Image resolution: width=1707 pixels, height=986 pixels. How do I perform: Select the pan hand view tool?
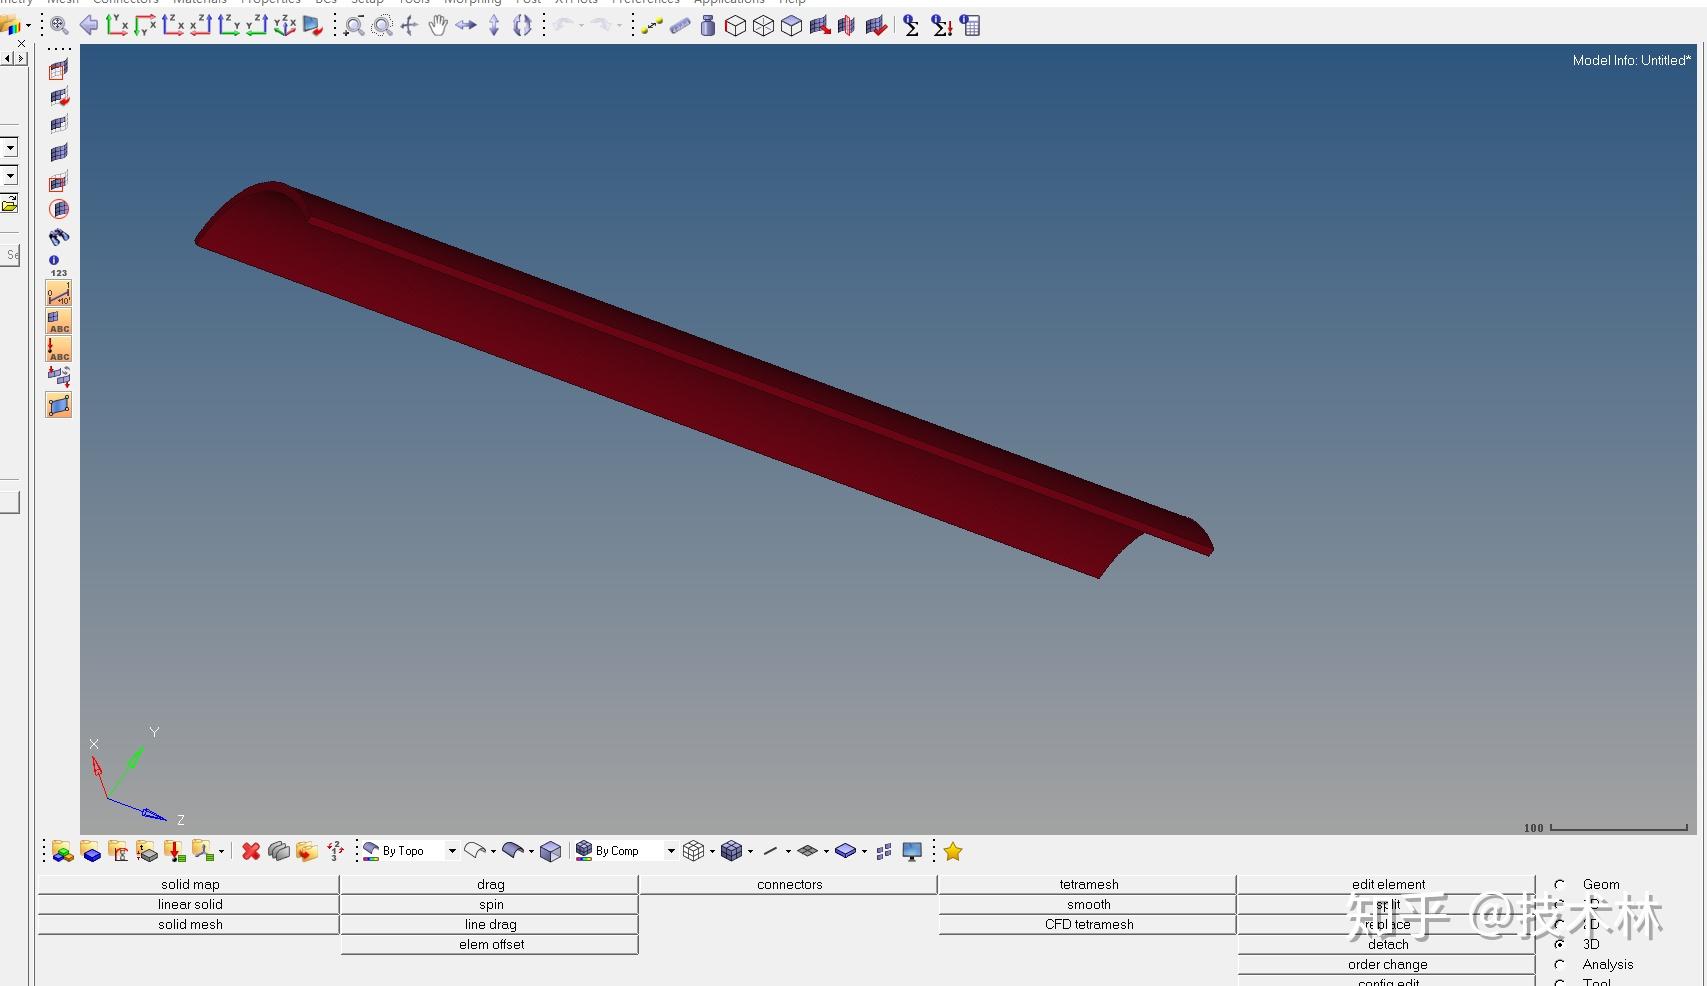(438, 26)
